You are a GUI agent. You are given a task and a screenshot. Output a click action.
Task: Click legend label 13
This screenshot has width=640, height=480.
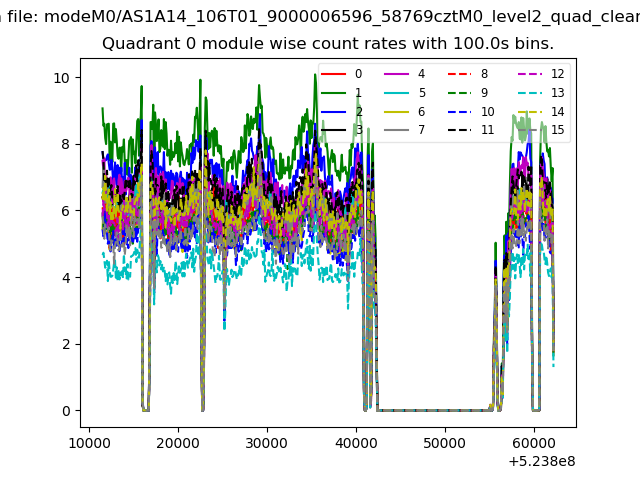pos(558,93)
